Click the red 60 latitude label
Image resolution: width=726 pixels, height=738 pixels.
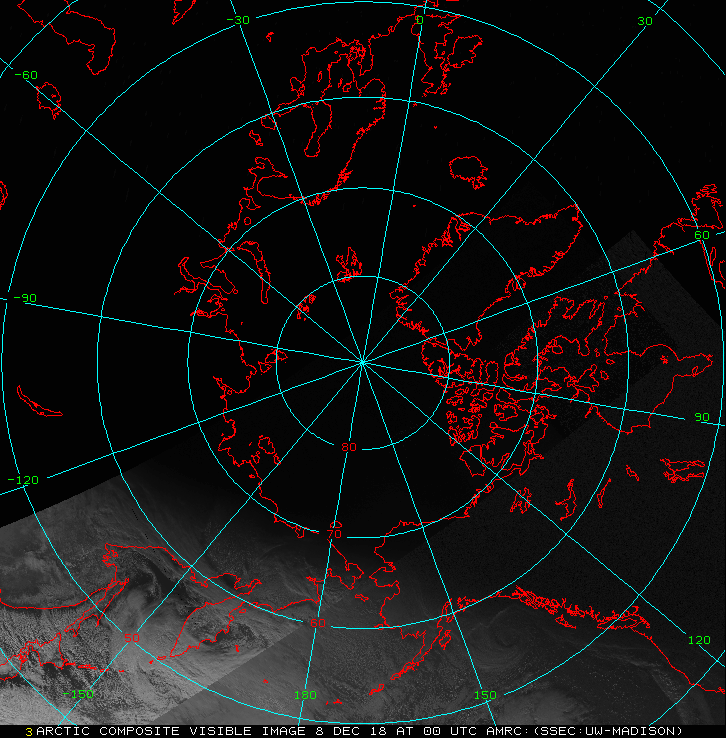(x=318, y=623)
